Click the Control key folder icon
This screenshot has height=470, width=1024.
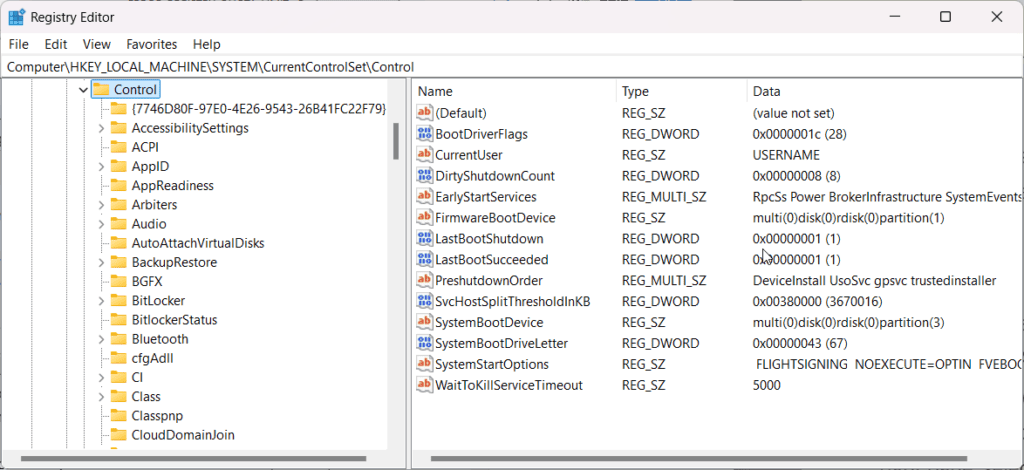101,89
